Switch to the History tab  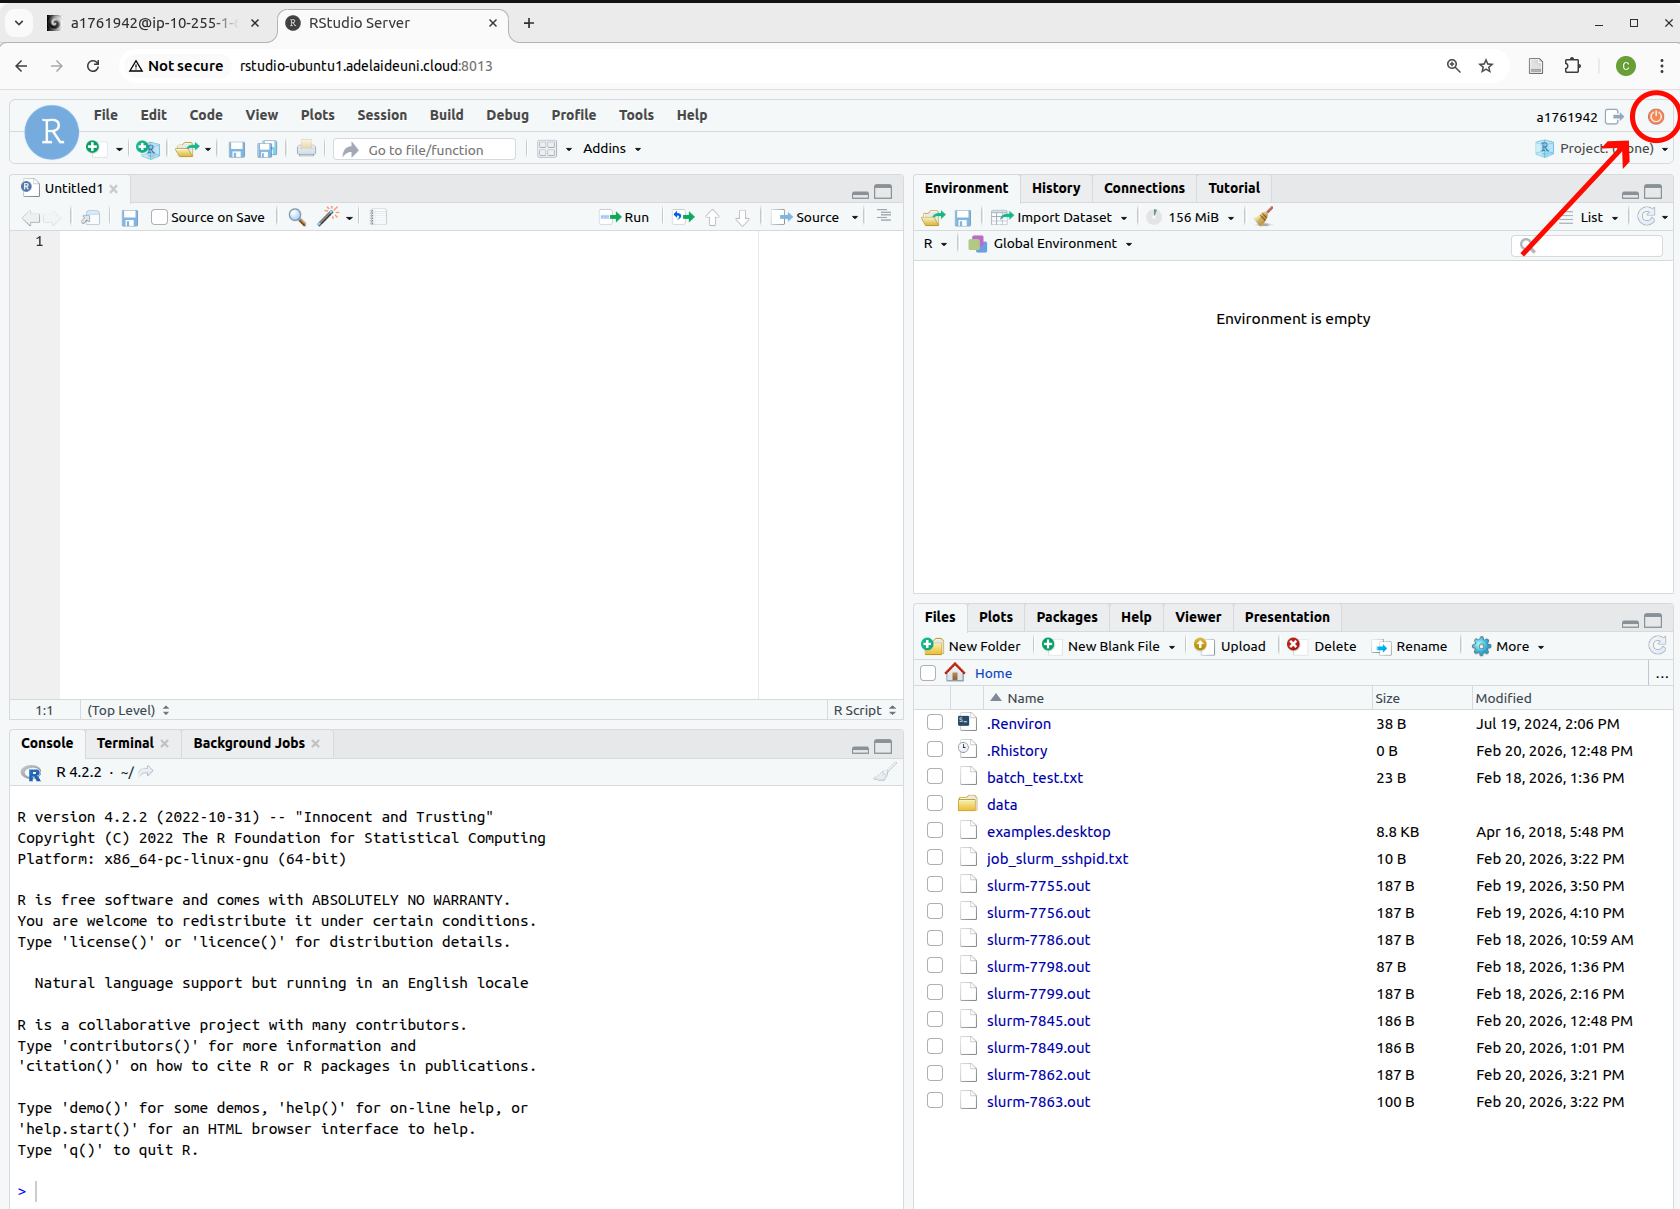1056,188
